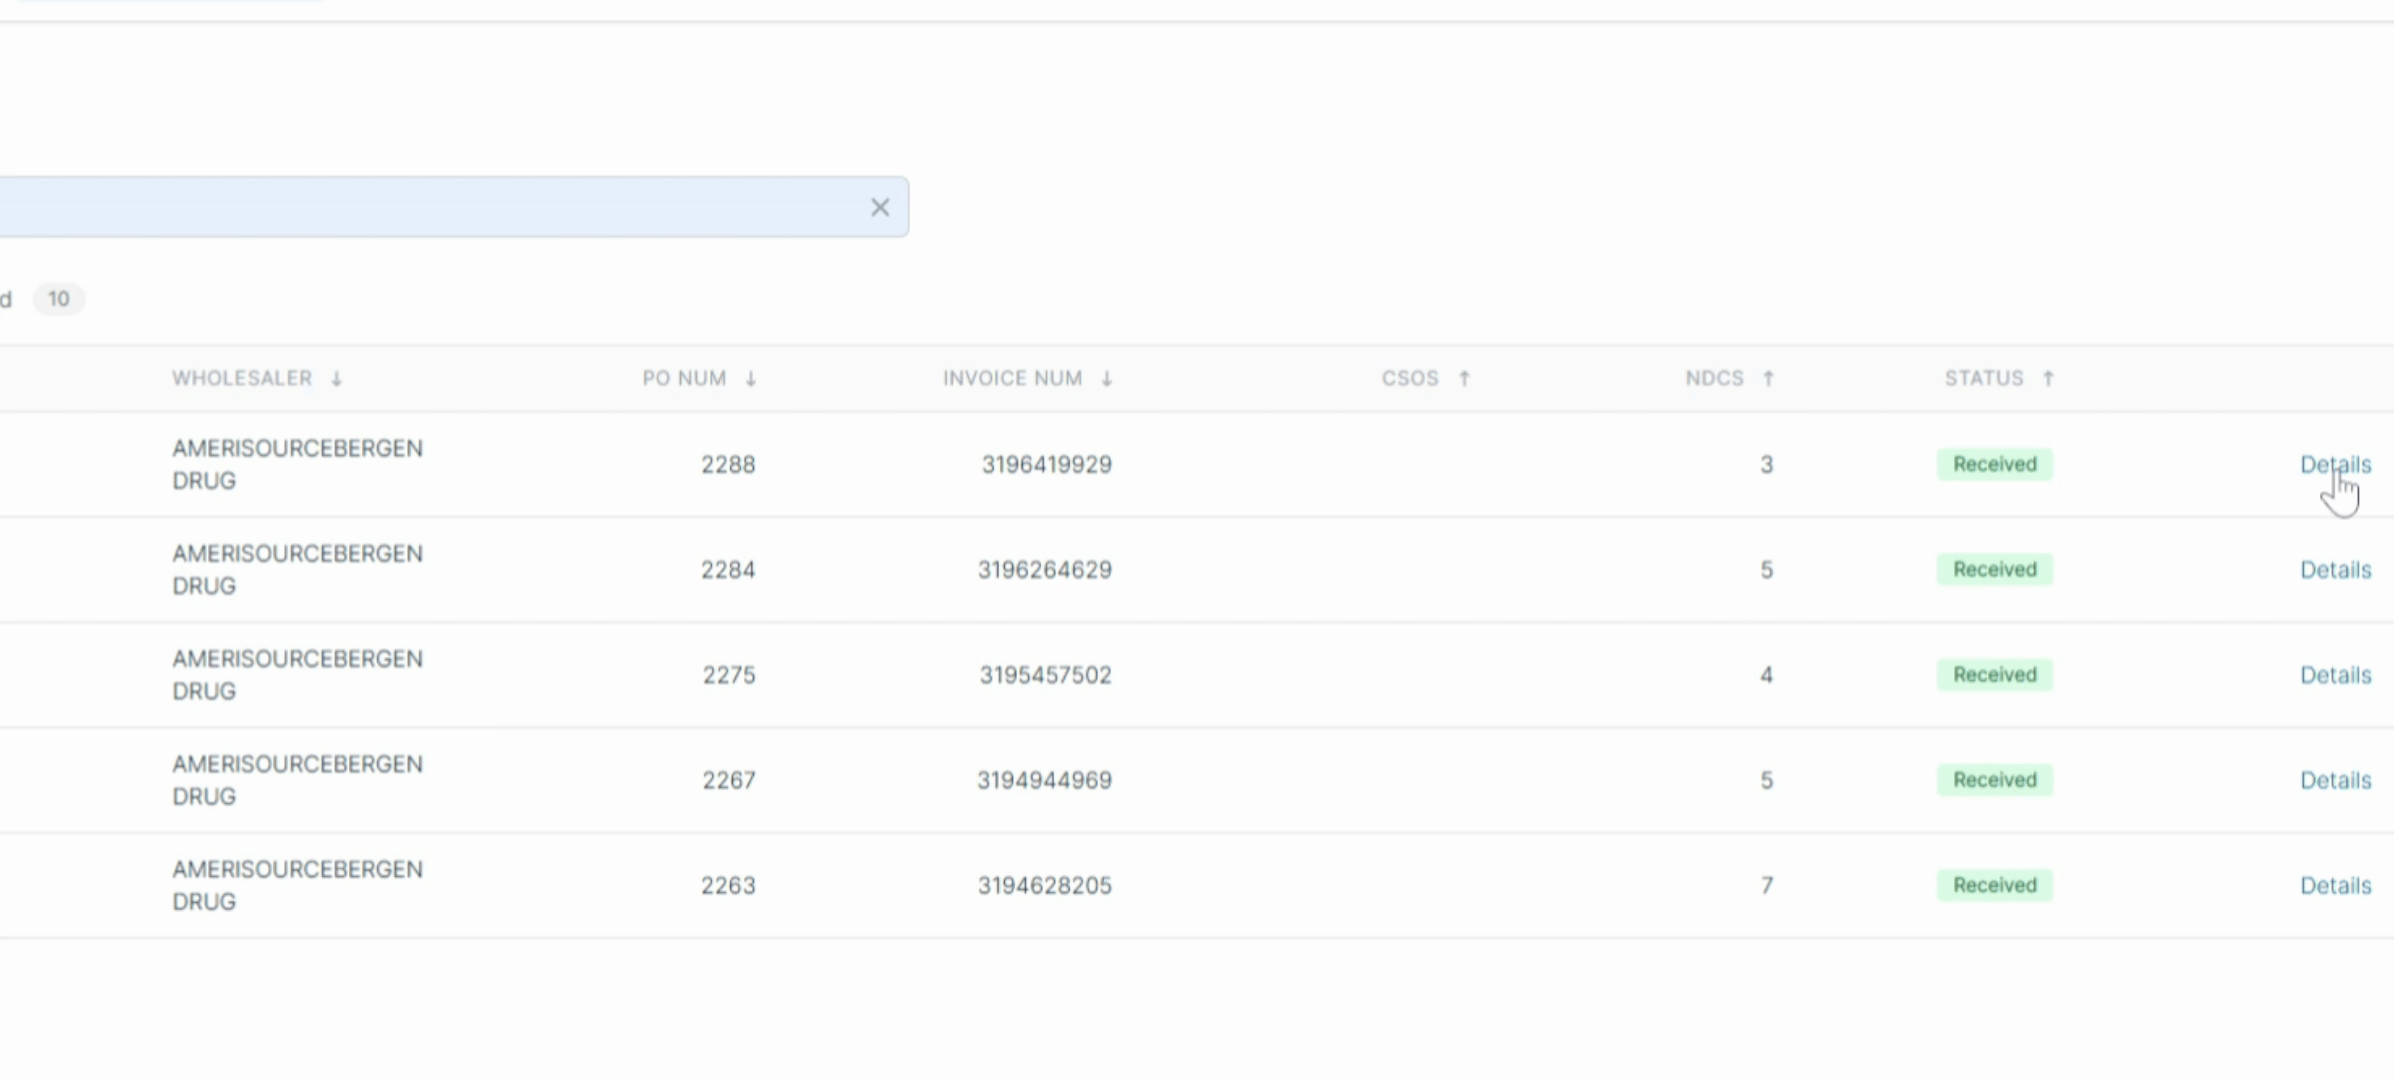Select invoice number 3195457502

pos(1046,675)
